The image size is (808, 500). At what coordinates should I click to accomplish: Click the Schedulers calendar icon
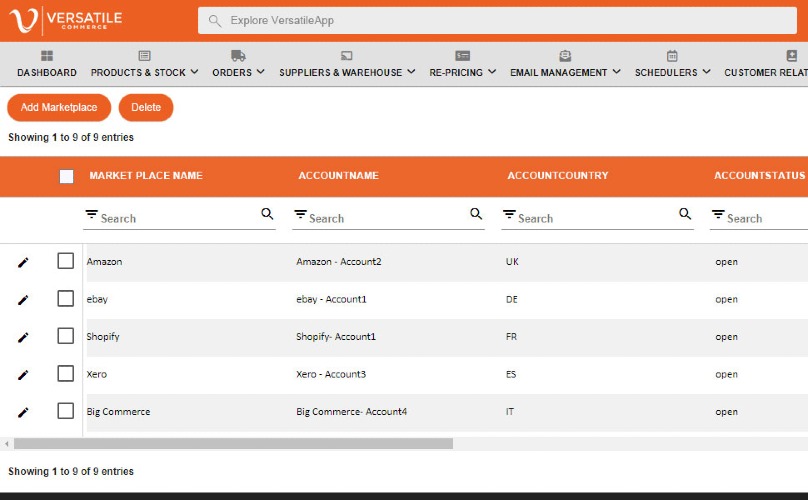tap(672, 56)
